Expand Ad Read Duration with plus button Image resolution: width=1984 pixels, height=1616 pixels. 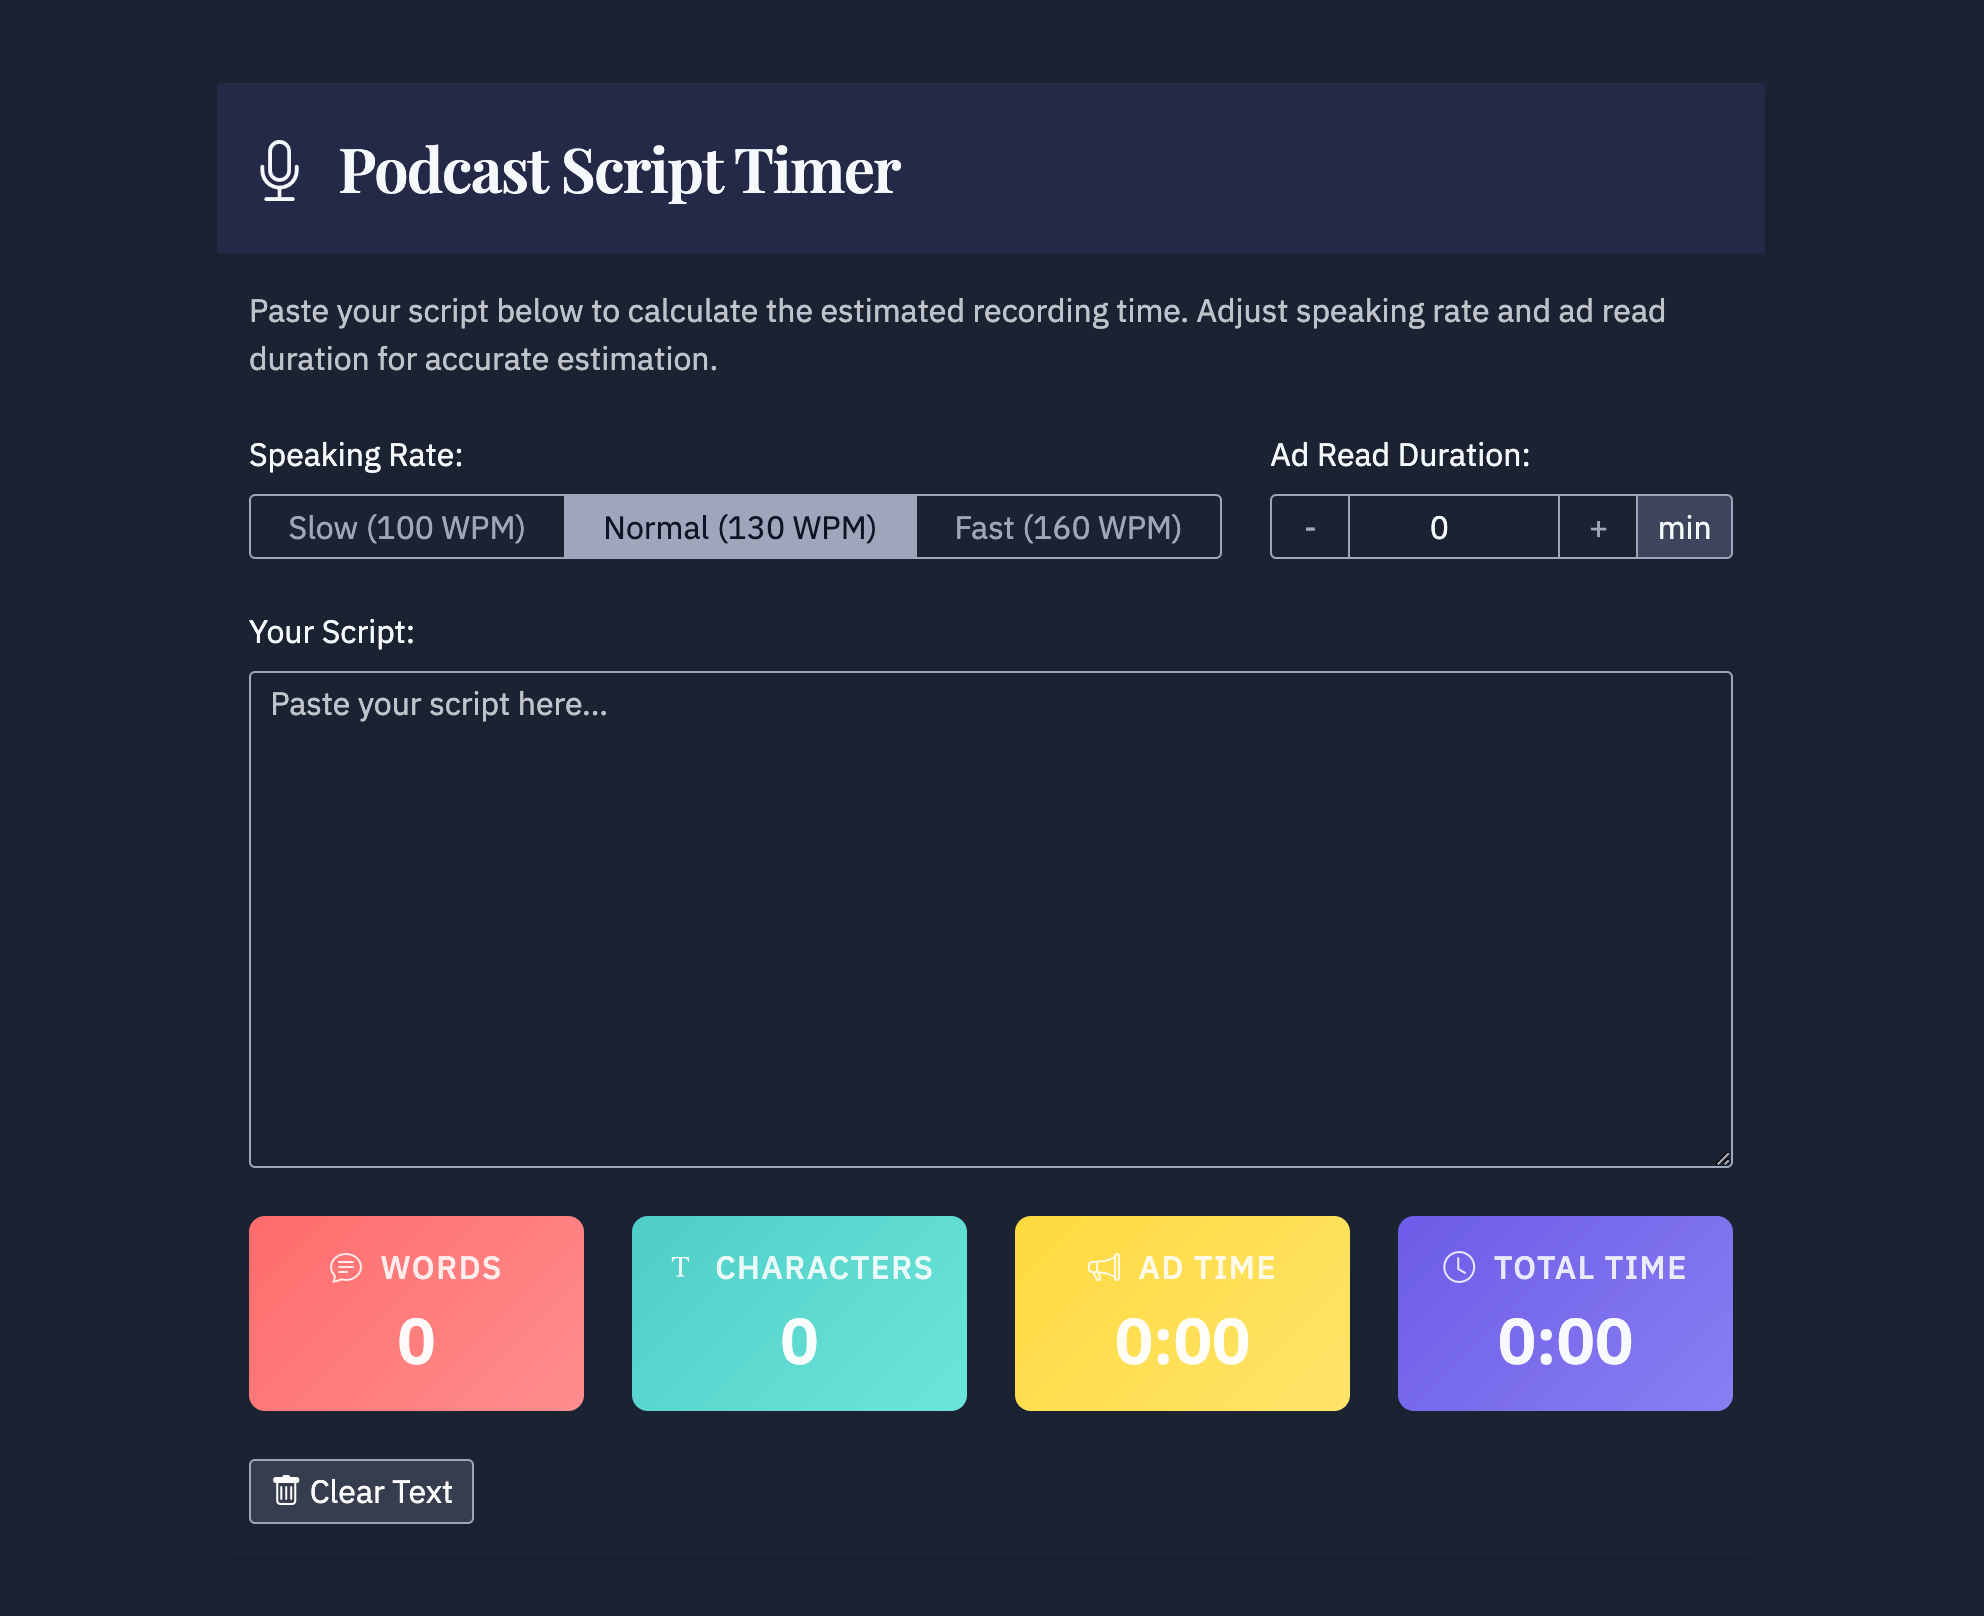1597,525
